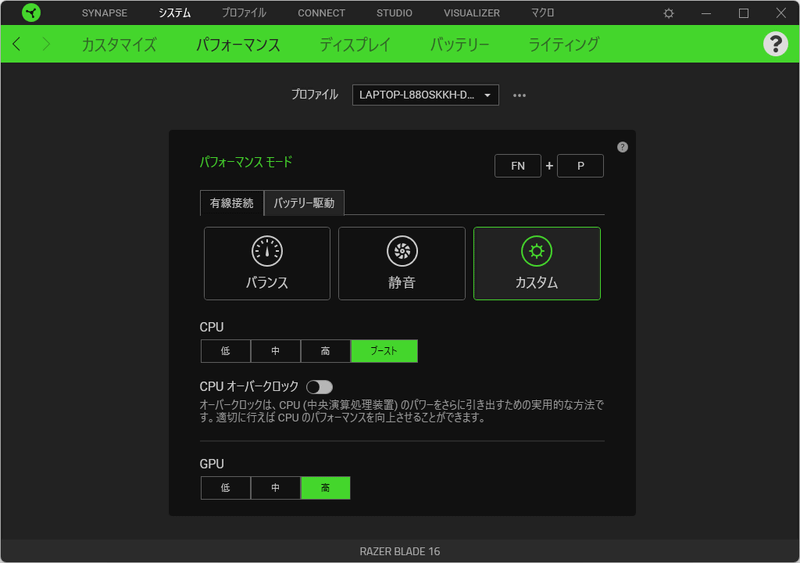Open profile options three-dot menu

pyautogui.click(x=519, y=95)
